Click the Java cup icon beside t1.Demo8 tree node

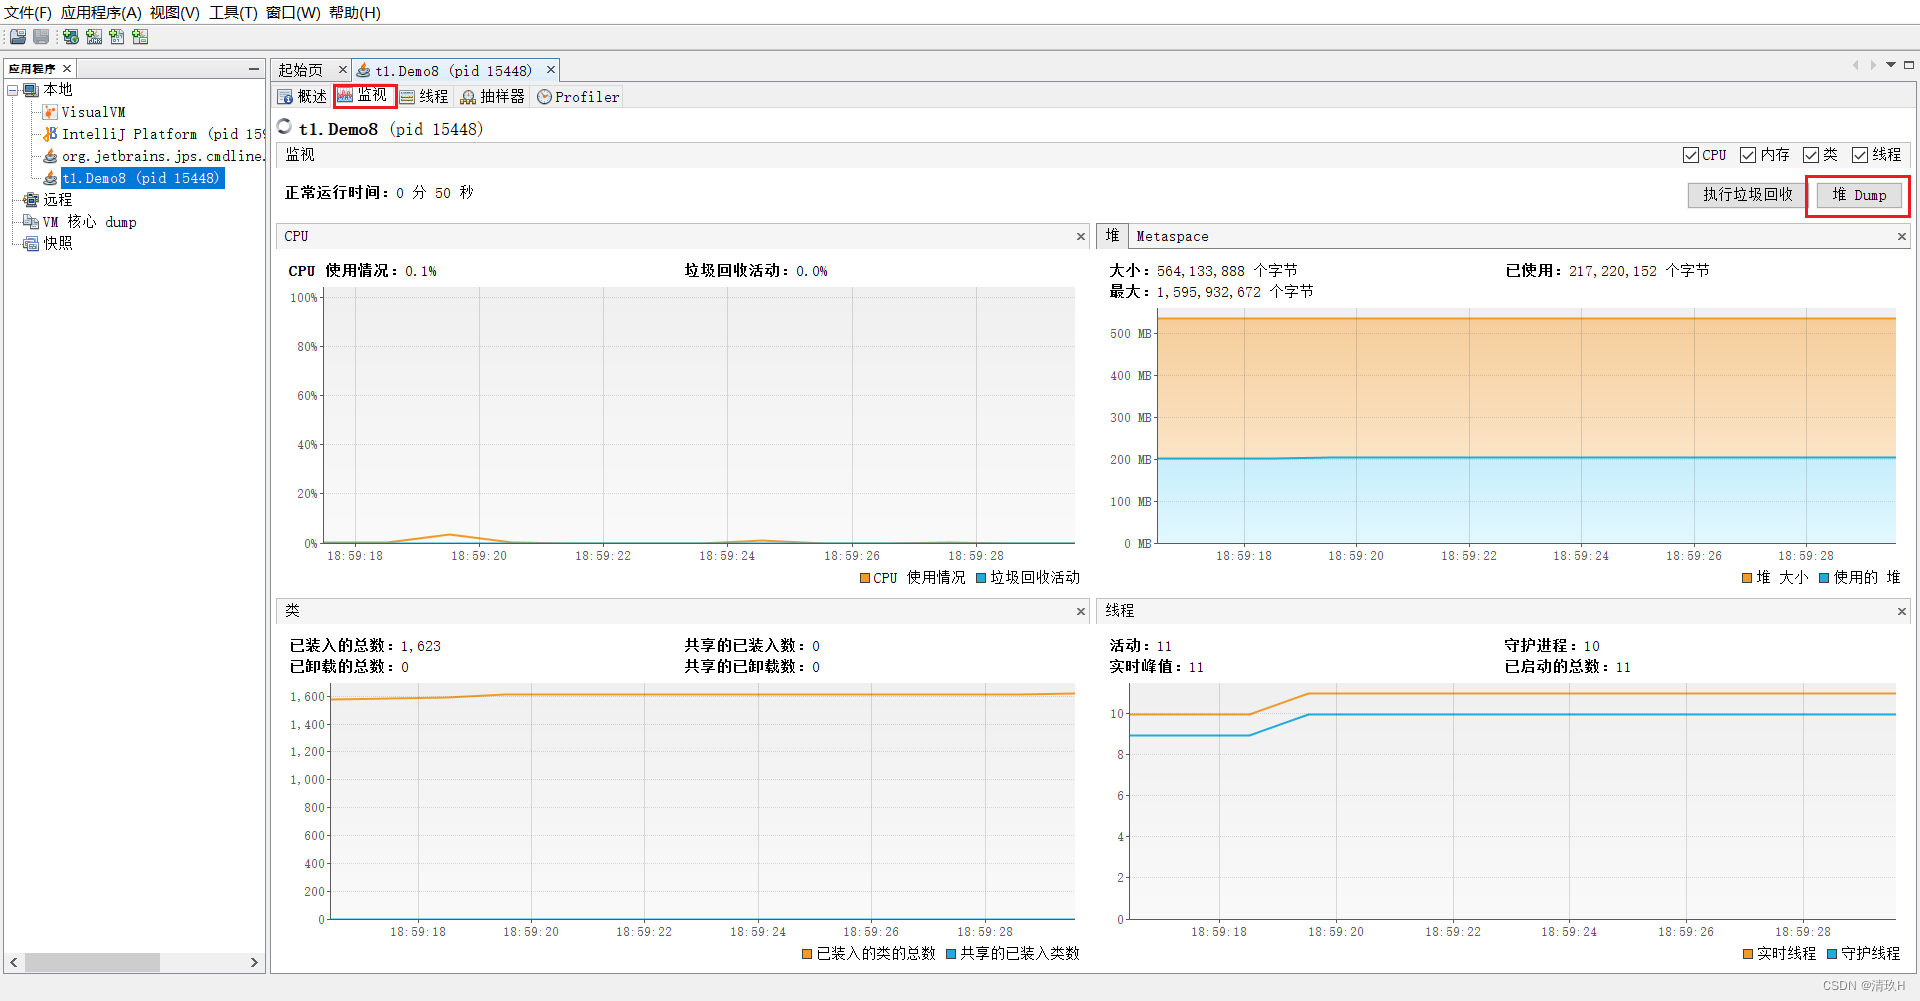coord(50,178)
